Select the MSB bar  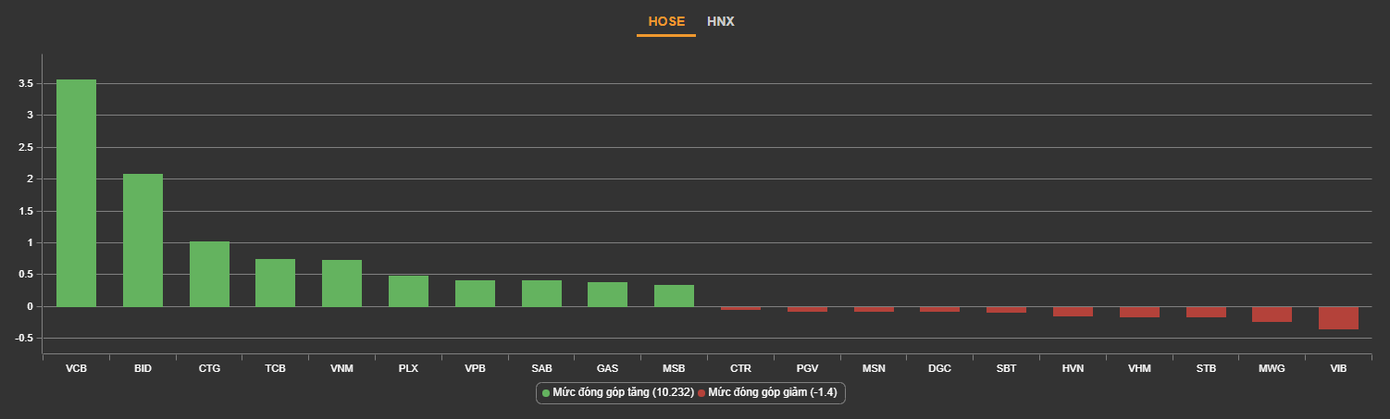pos(674,296)
